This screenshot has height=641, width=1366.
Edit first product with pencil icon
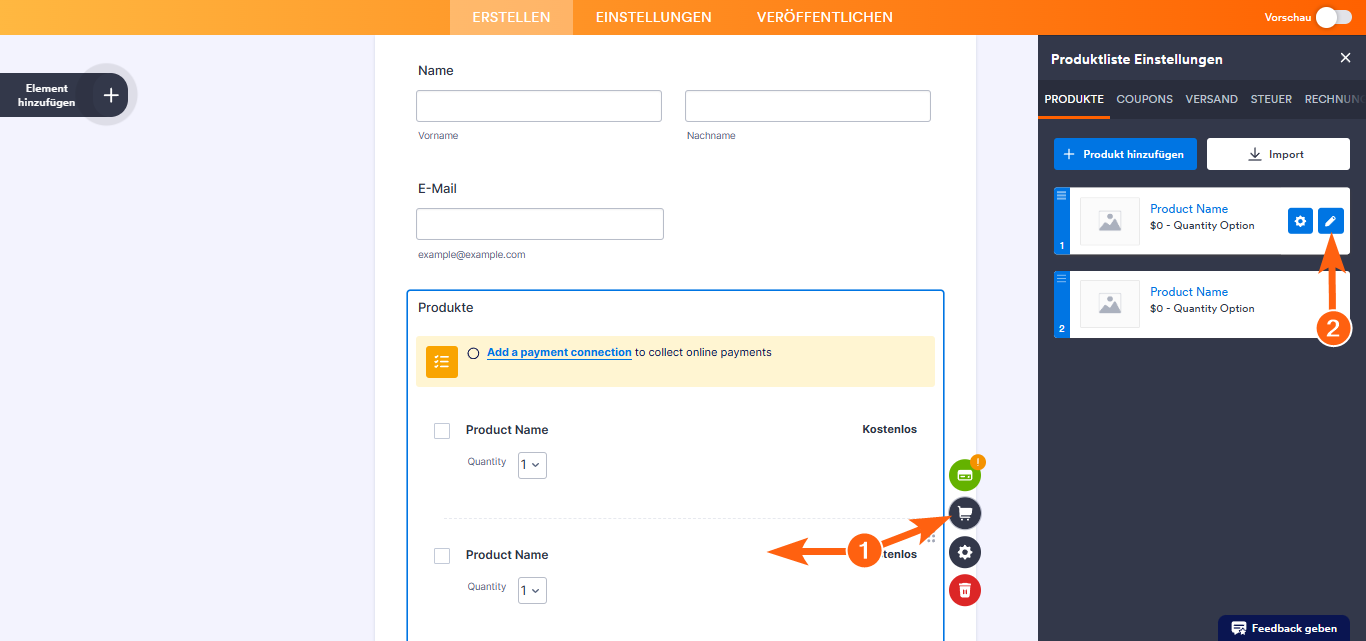point(1330,221)
